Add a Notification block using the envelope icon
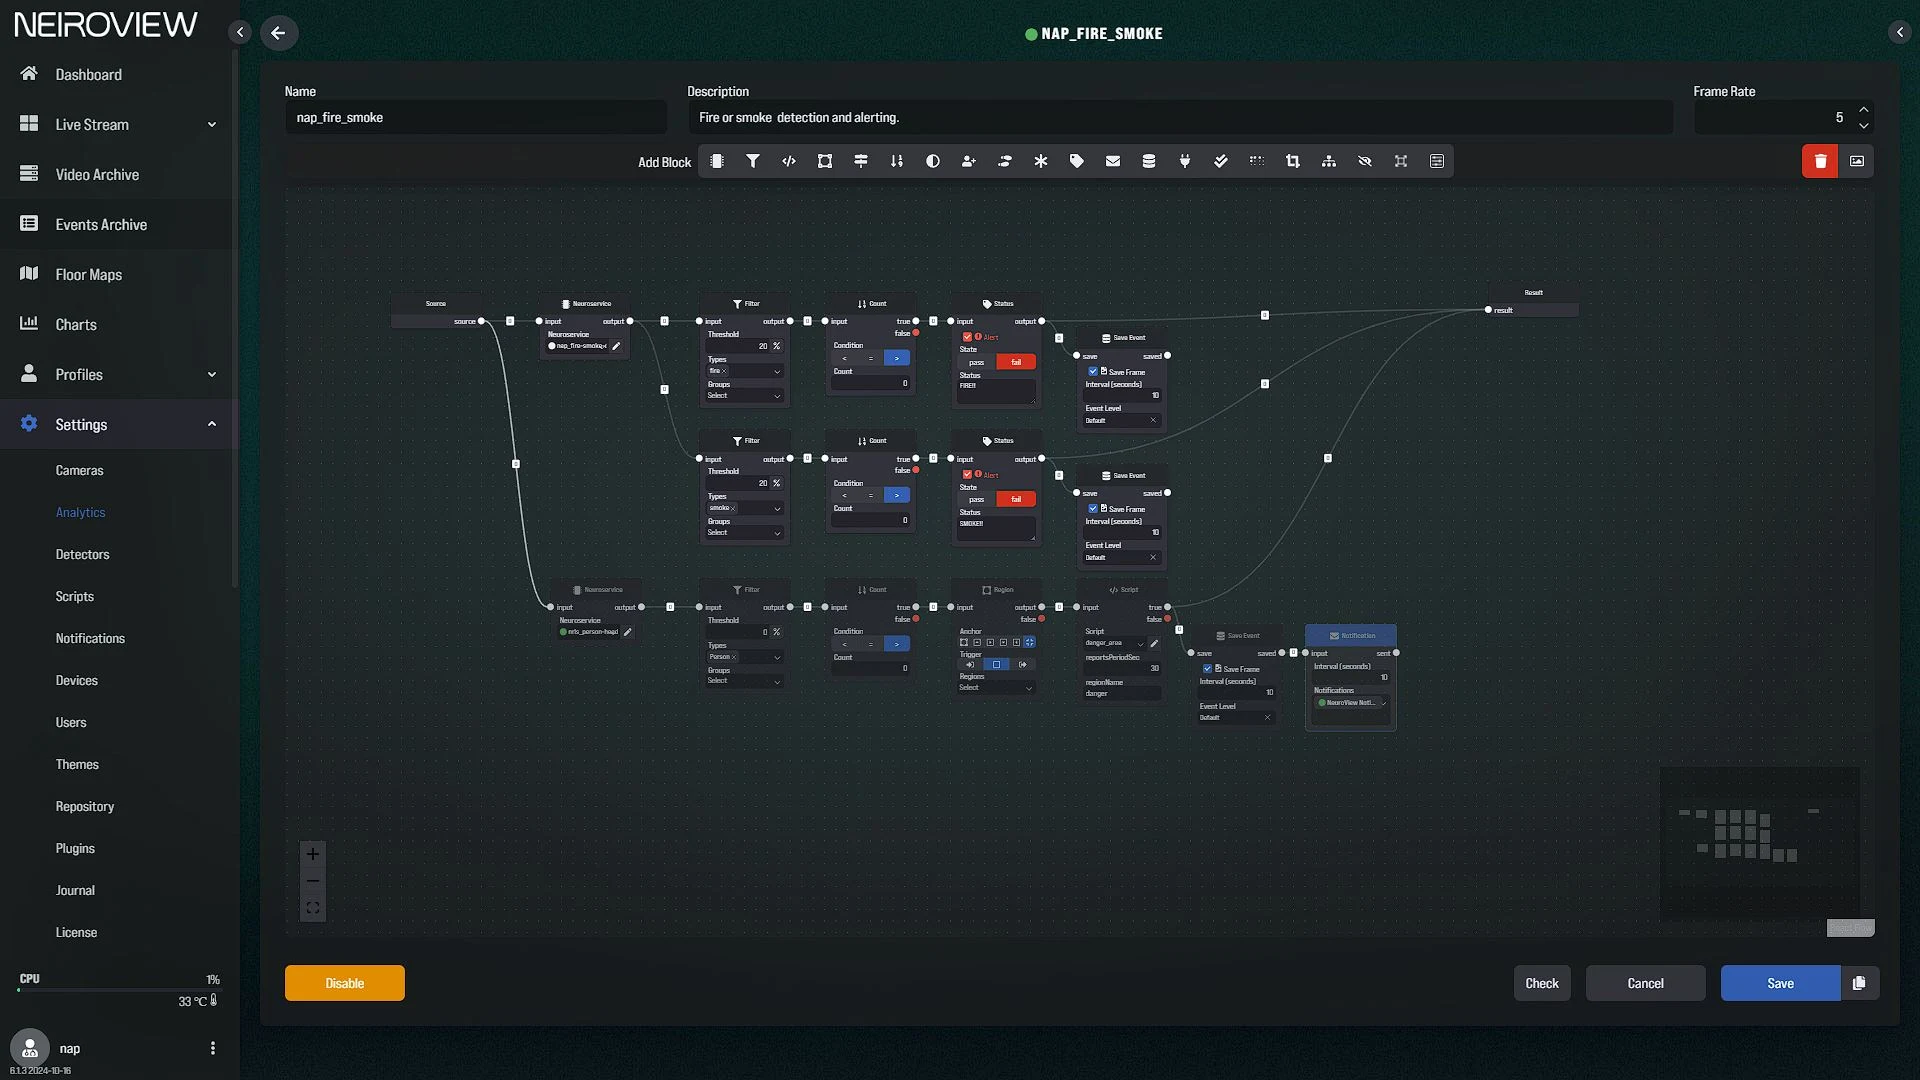 pos(1113,161)
